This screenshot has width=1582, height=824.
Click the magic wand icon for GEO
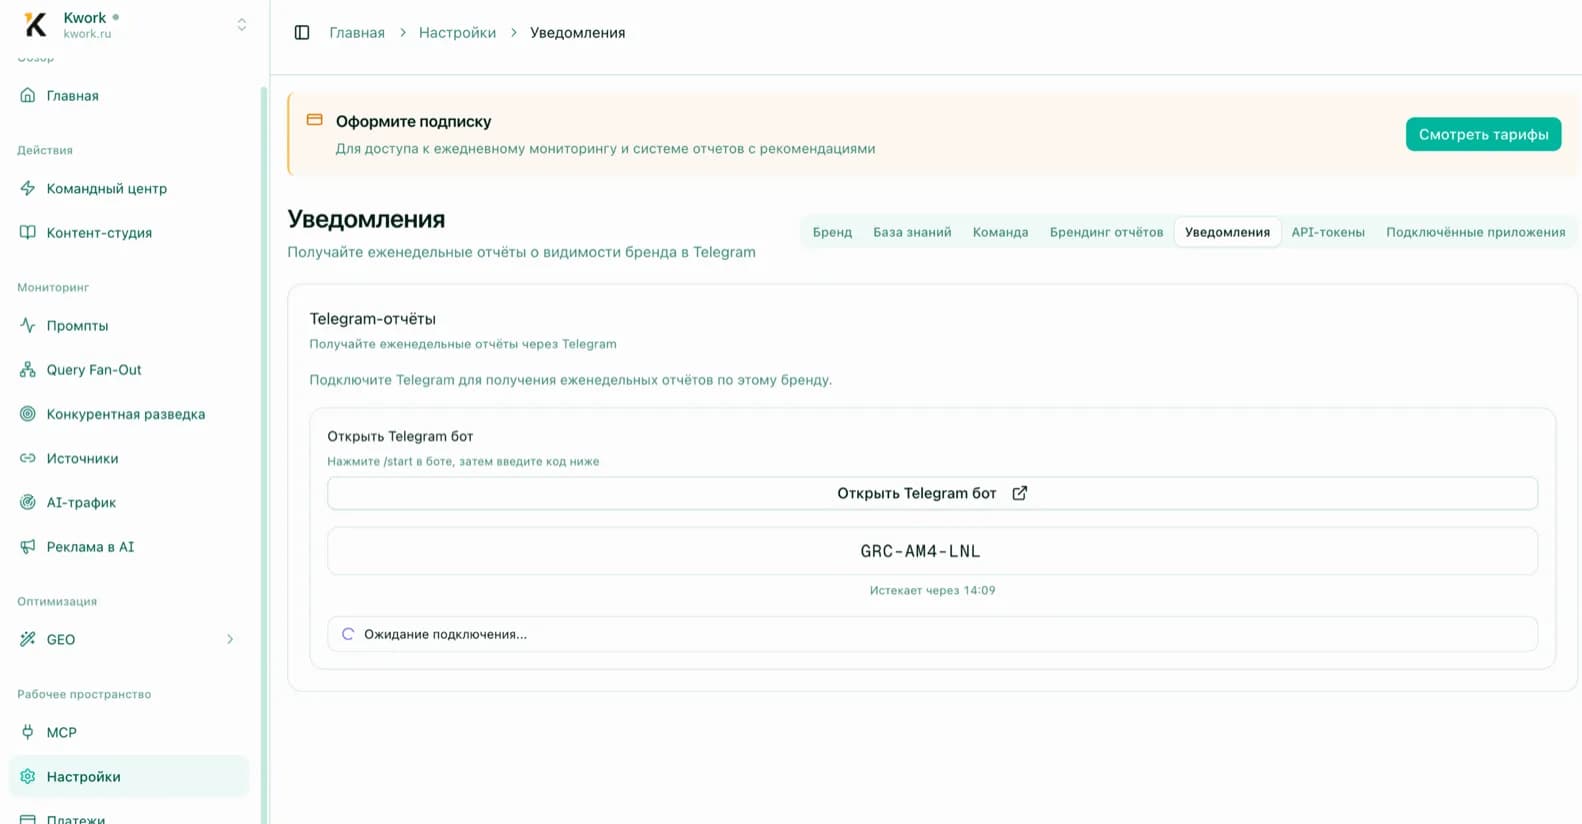[28, 640]
